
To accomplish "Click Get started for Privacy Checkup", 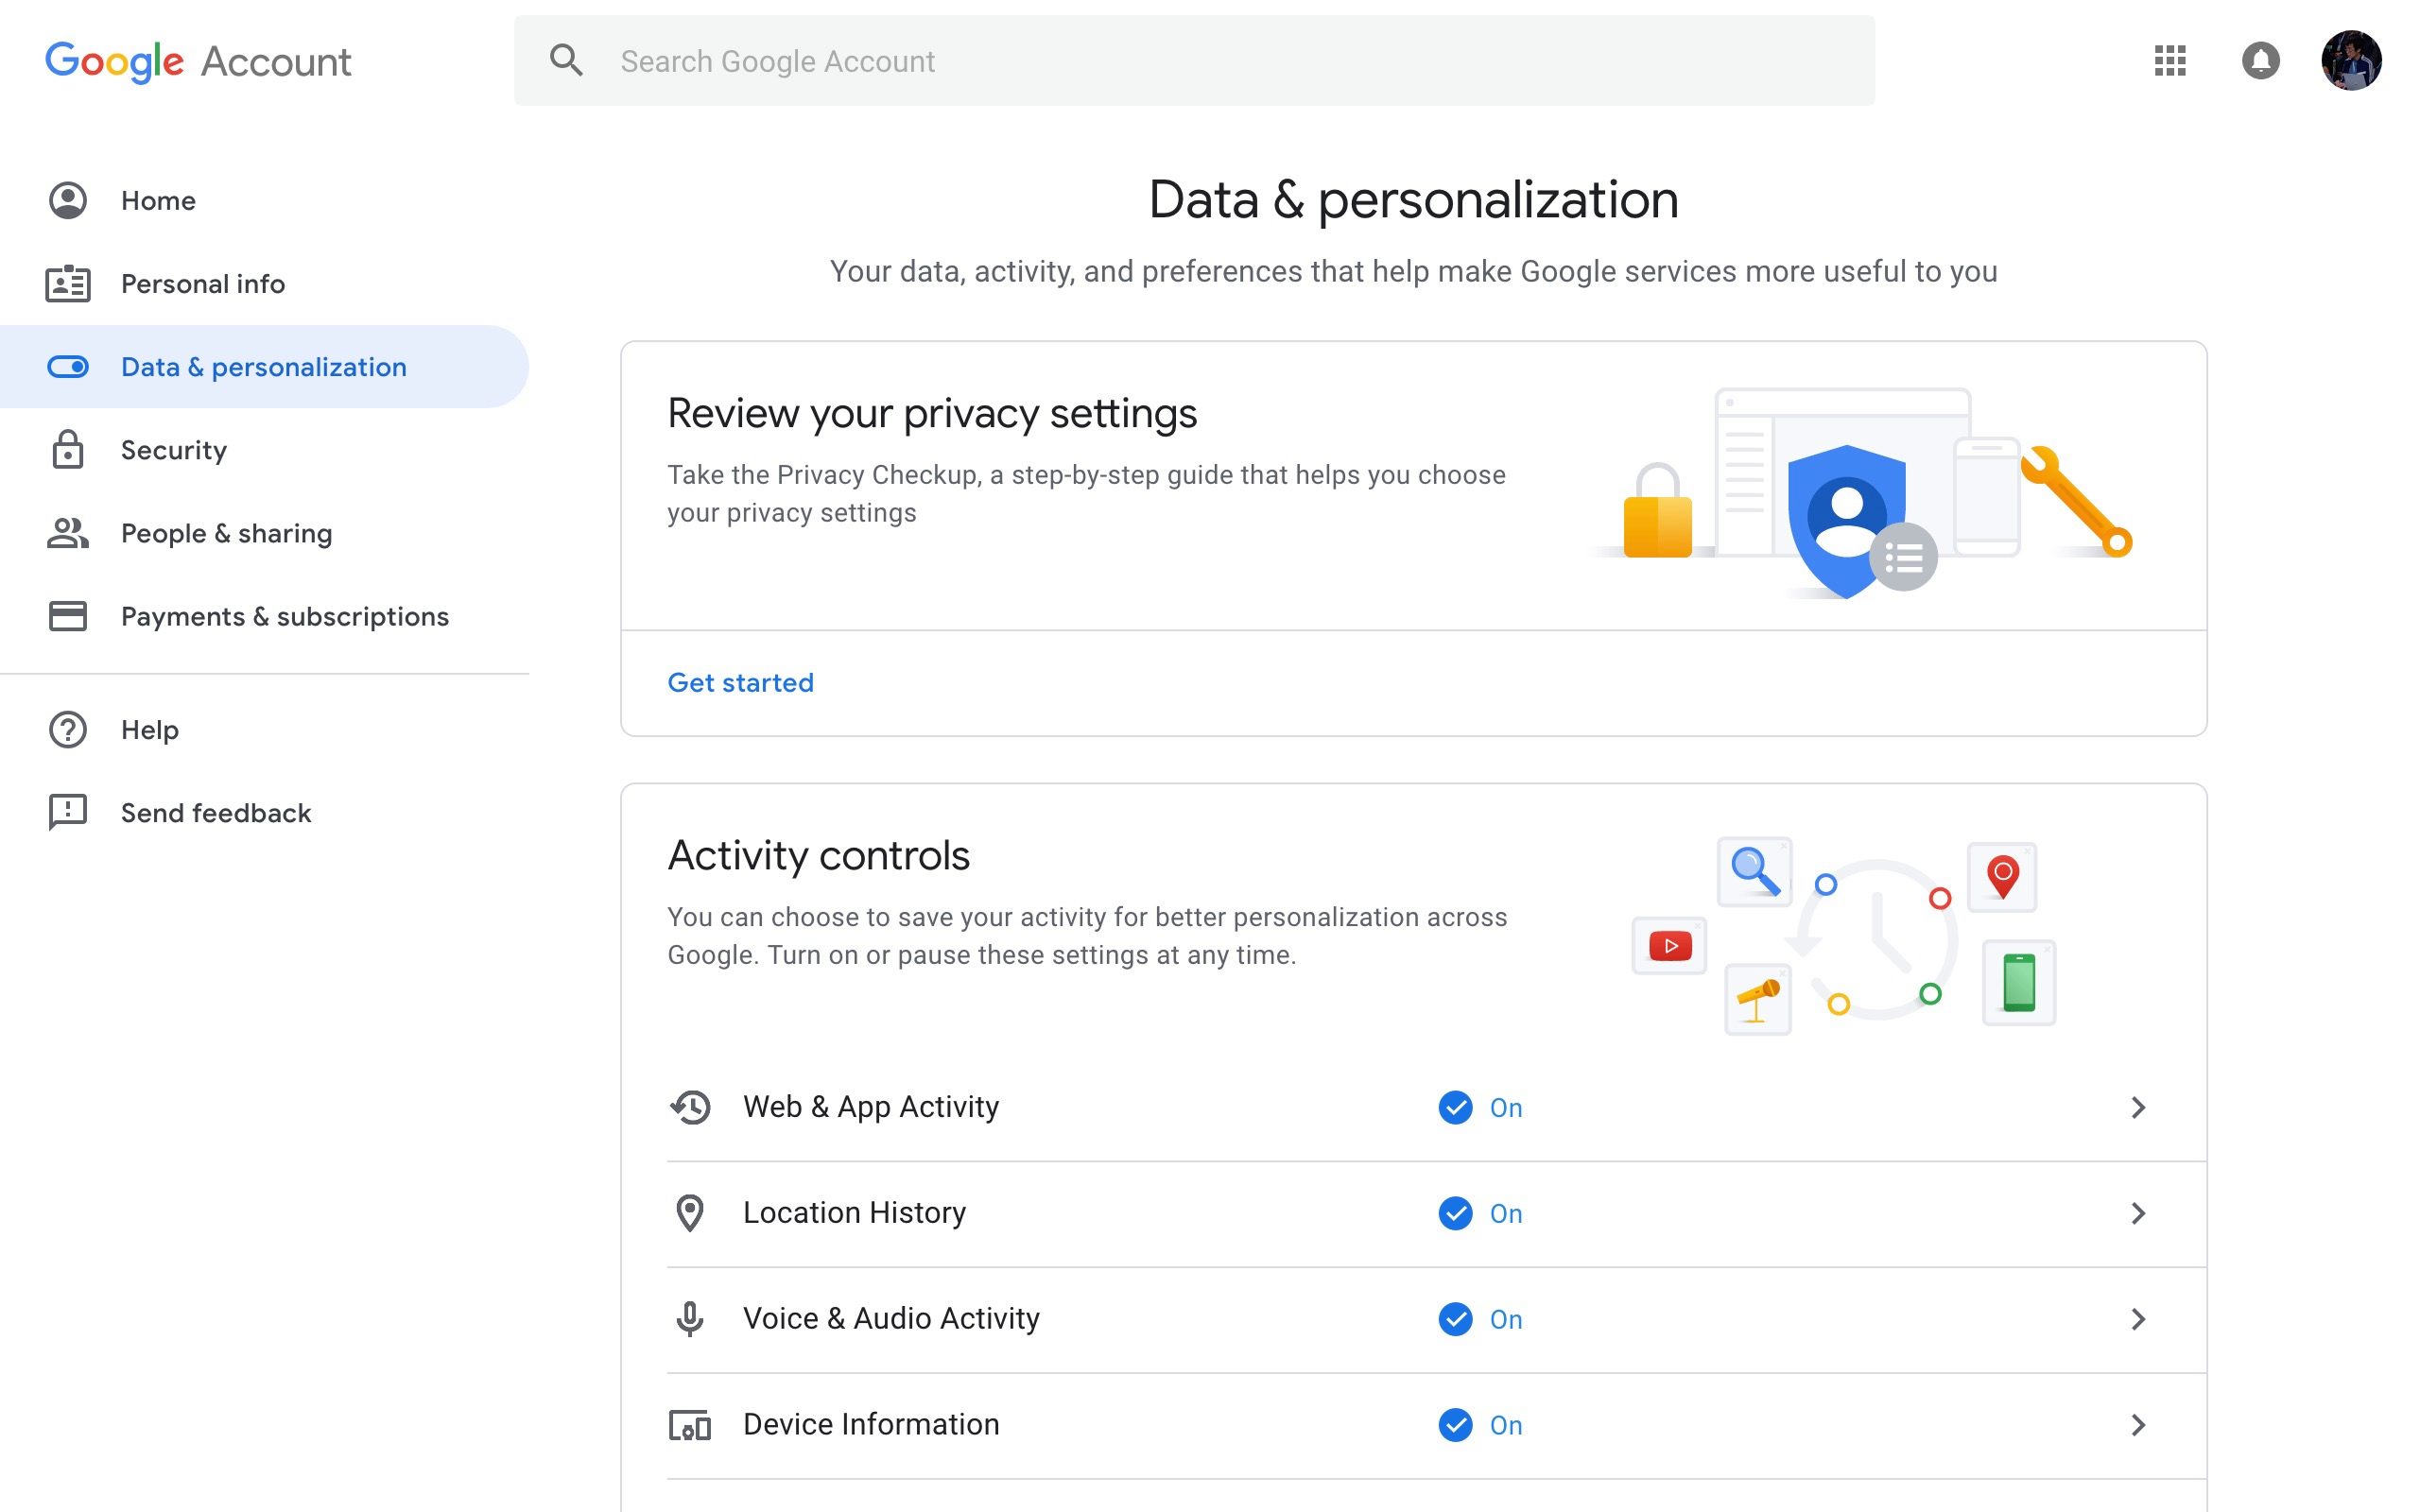I will click(740, 683).
